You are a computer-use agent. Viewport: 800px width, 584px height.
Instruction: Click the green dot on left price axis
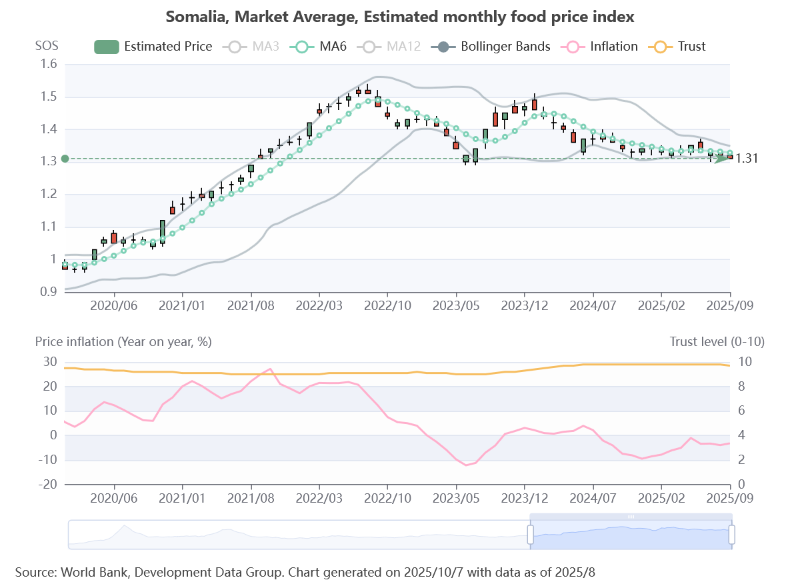click(x=65, y=158)
